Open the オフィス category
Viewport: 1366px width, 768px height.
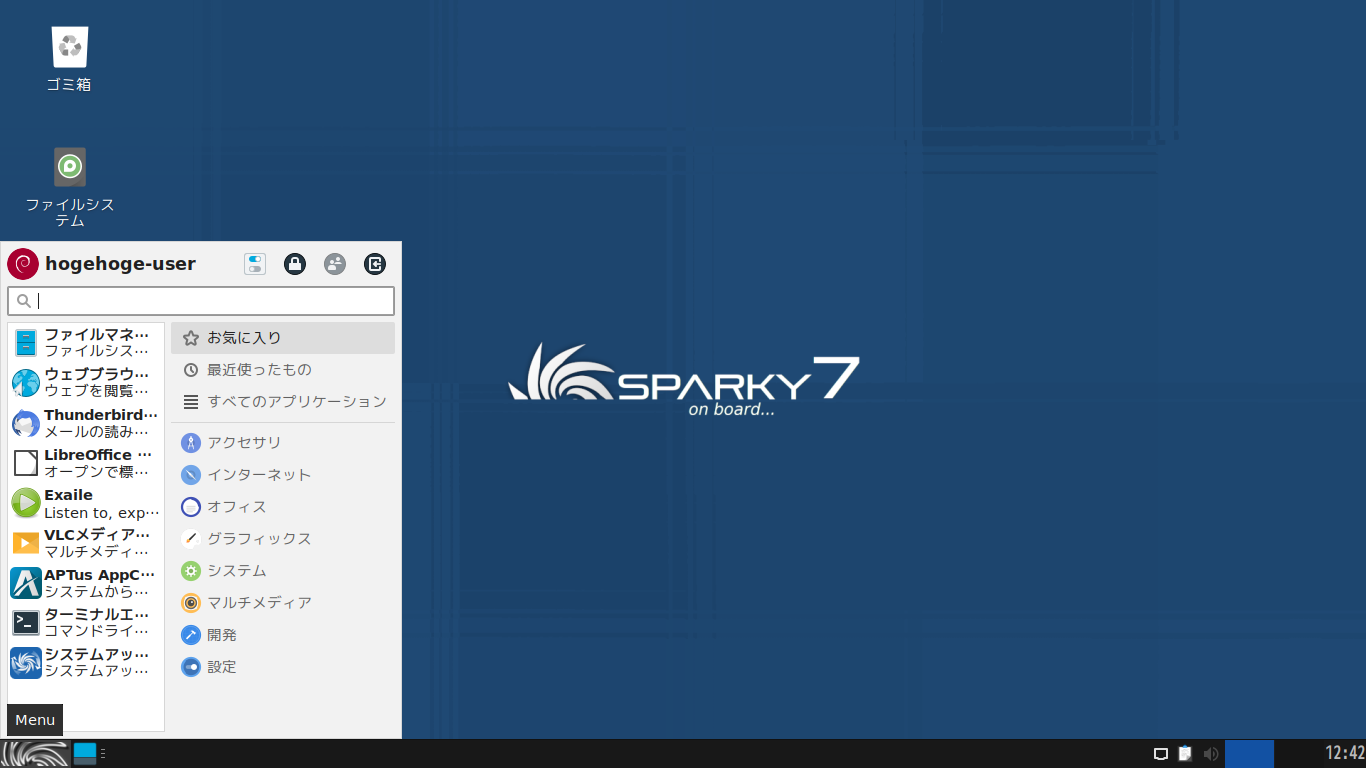point(283,507)
